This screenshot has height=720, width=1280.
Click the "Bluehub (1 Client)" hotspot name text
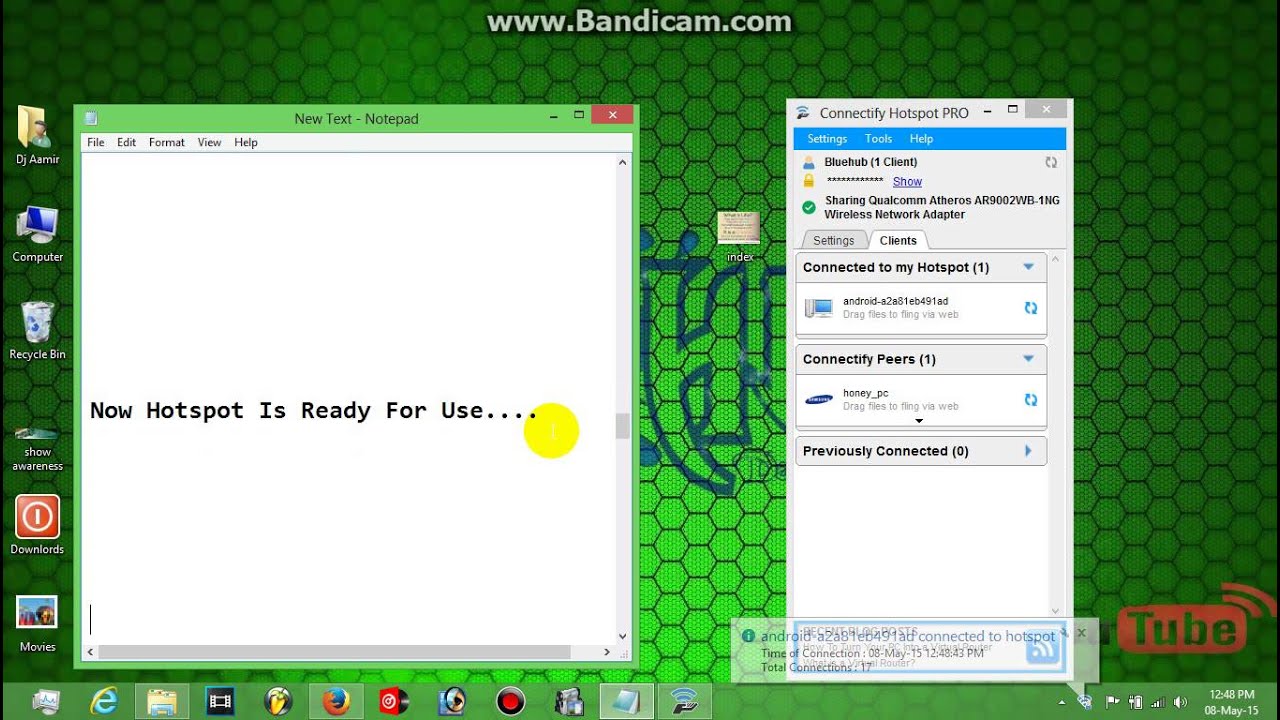(x=871, y=162)
